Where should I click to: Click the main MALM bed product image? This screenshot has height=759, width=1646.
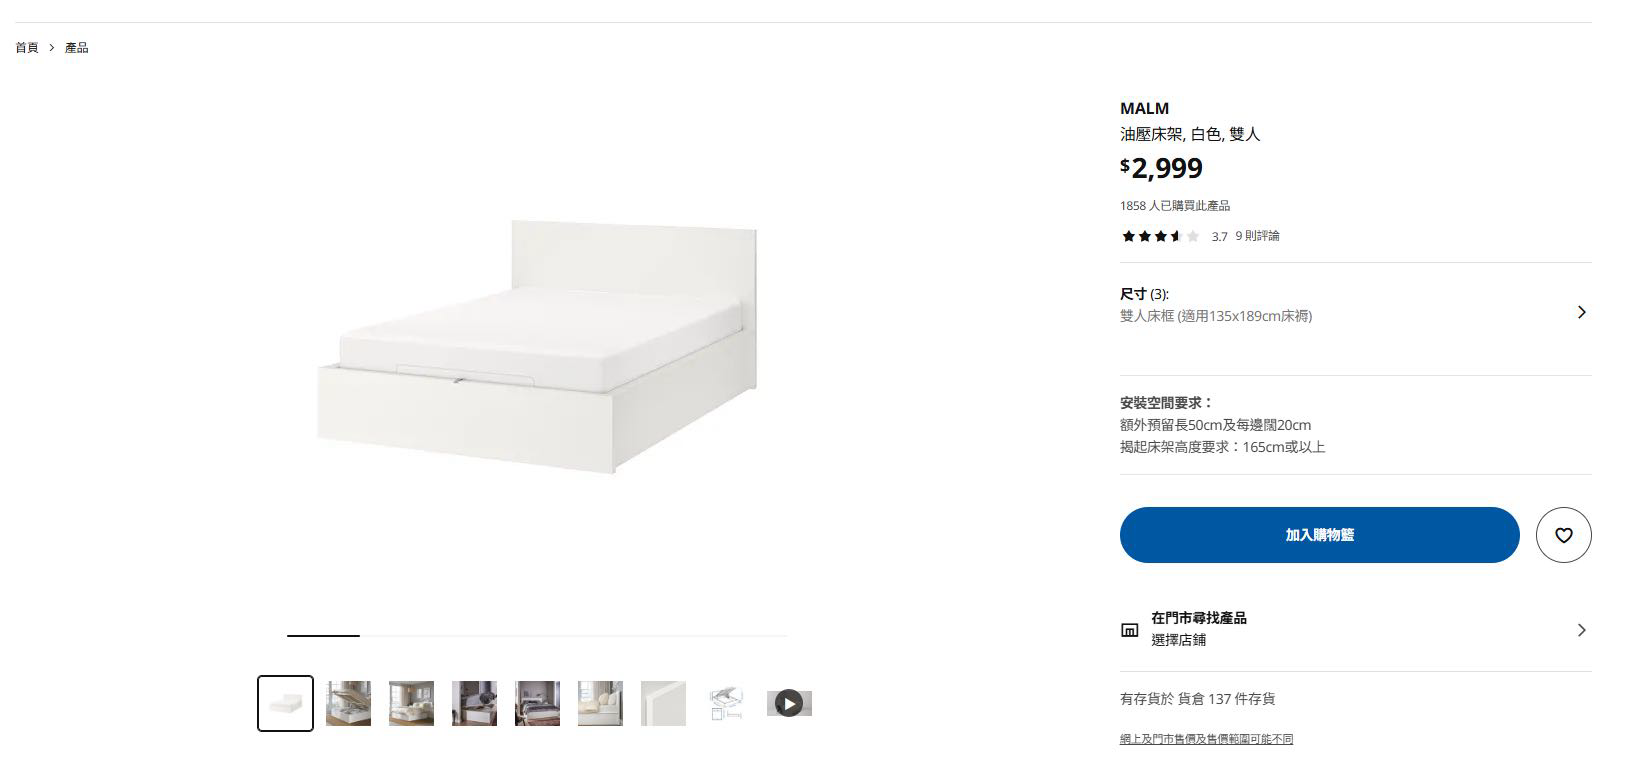tap(537, 347)
